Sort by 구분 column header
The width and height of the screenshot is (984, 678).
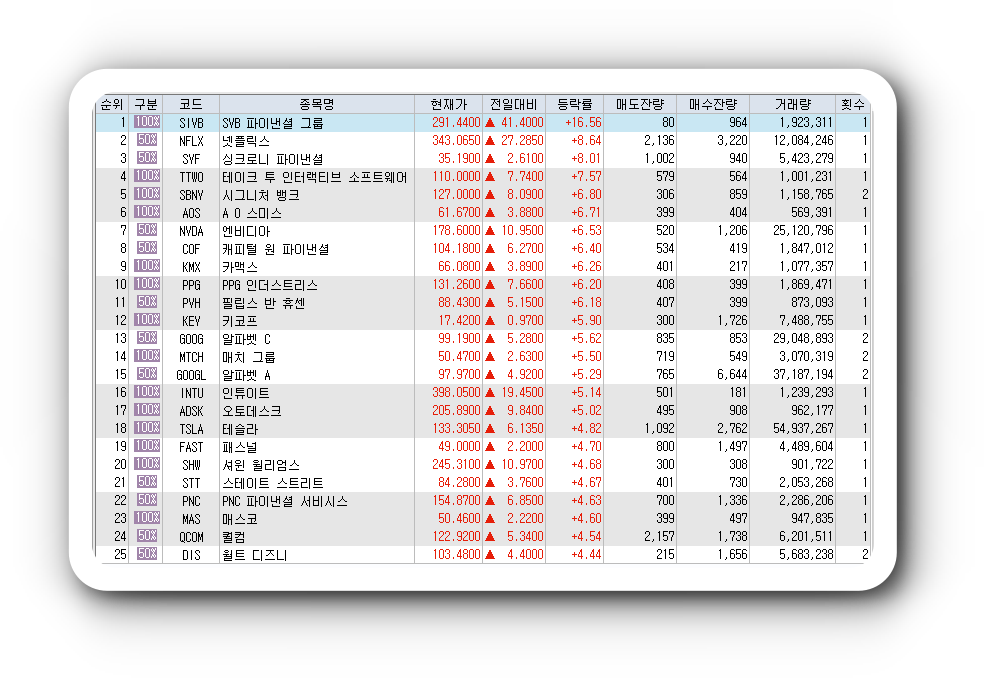(x=146, y=104)
